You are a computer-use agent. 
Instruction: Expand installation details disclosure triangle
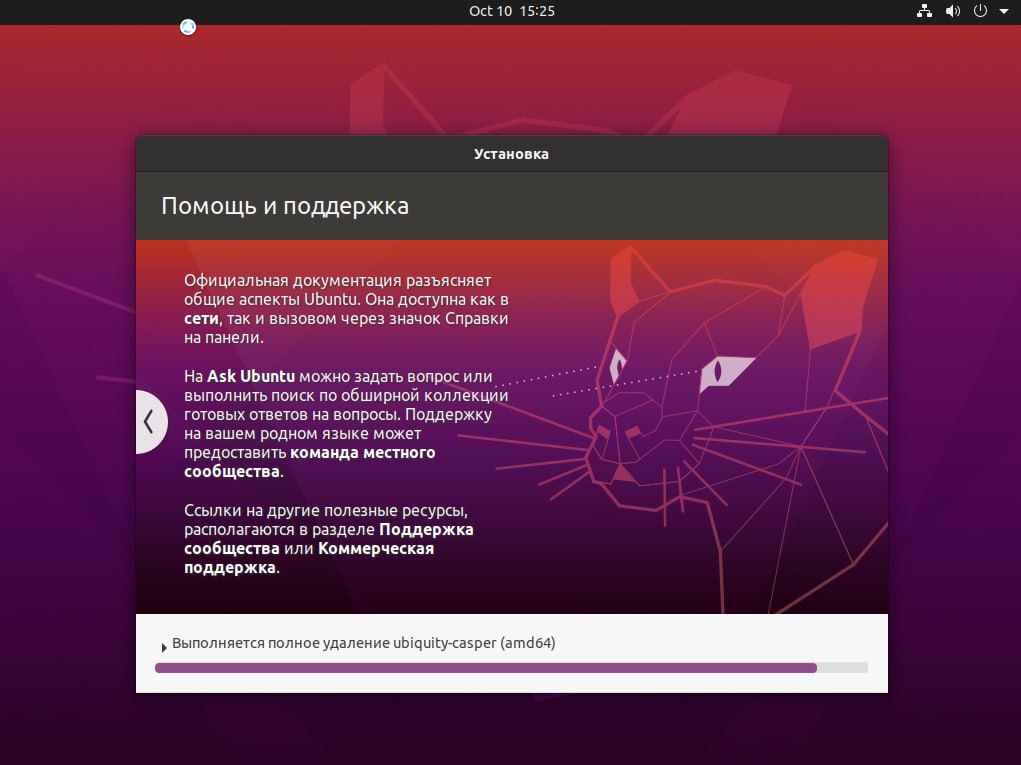click(x=163, y=647)
